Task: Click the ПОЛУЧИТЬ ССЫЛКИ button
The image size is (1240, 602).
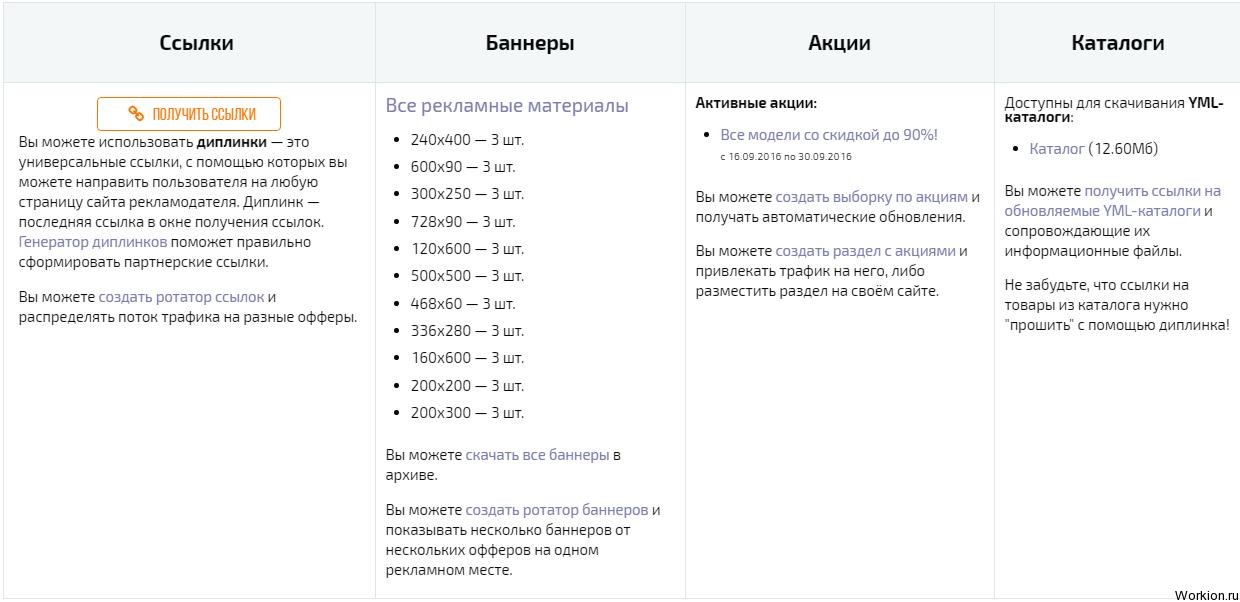Action: point(189,114)
